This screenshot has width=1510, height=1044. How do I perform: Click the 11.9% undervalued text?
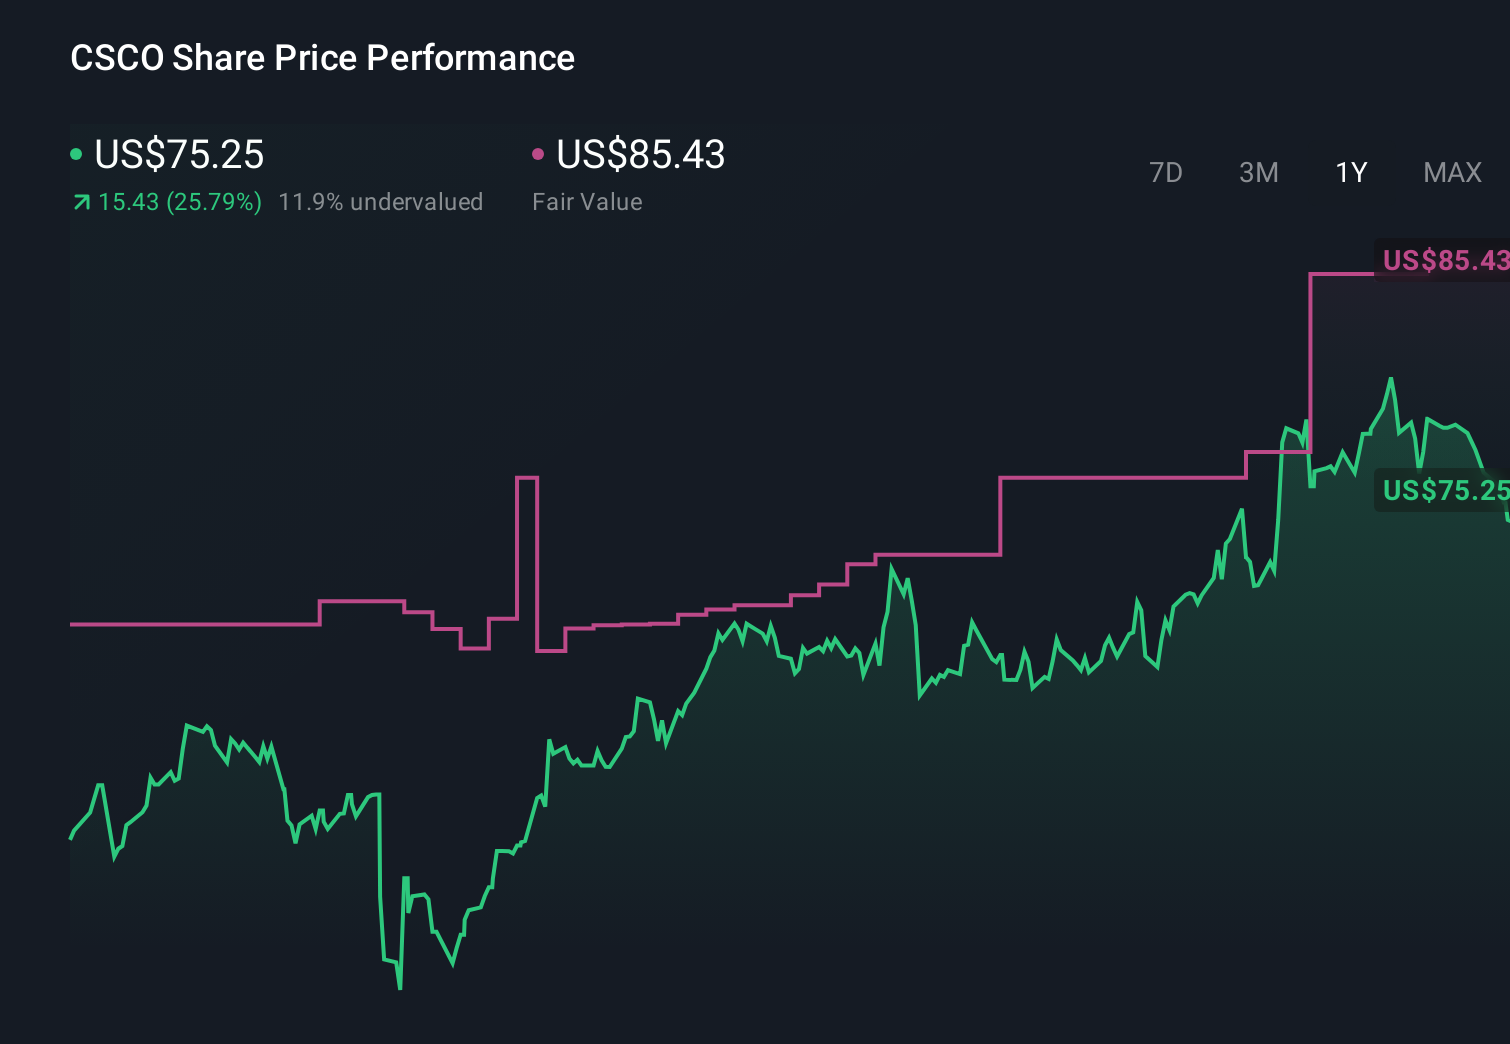[382, 201]
